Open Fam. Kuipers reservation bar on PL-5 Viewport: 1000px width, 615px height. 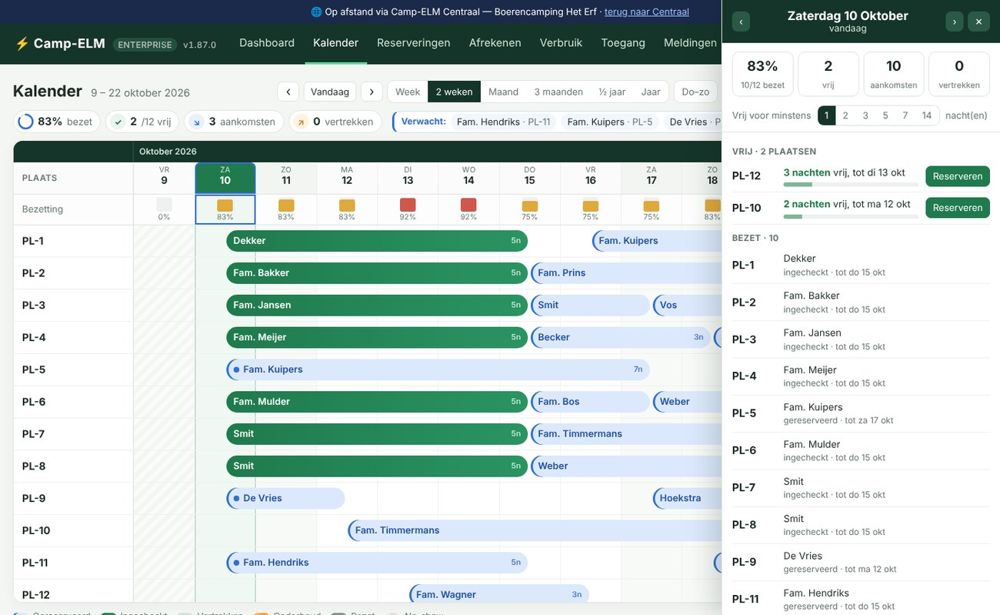(x=438, y=369)
